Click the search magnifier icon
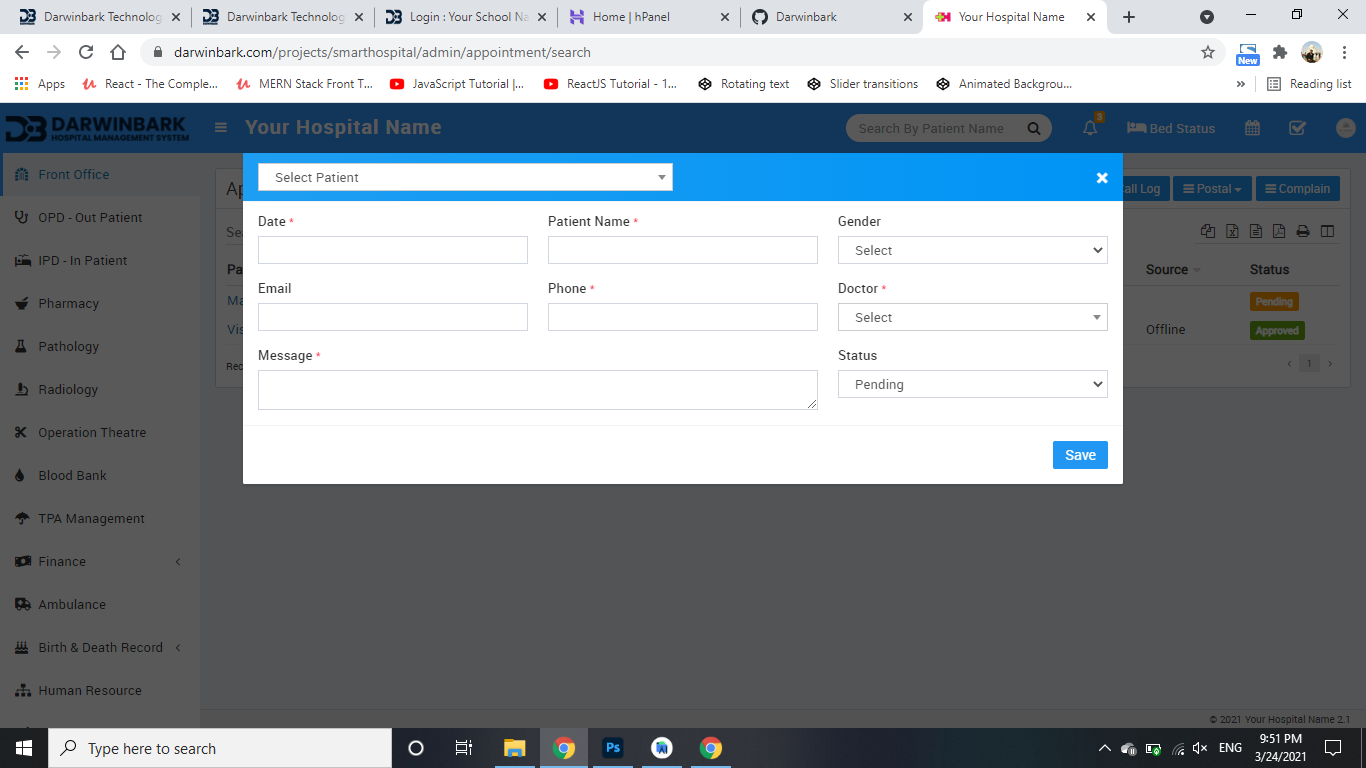Image resolution: width=1366 pixels, height=768 pixels. (1034, 128)
